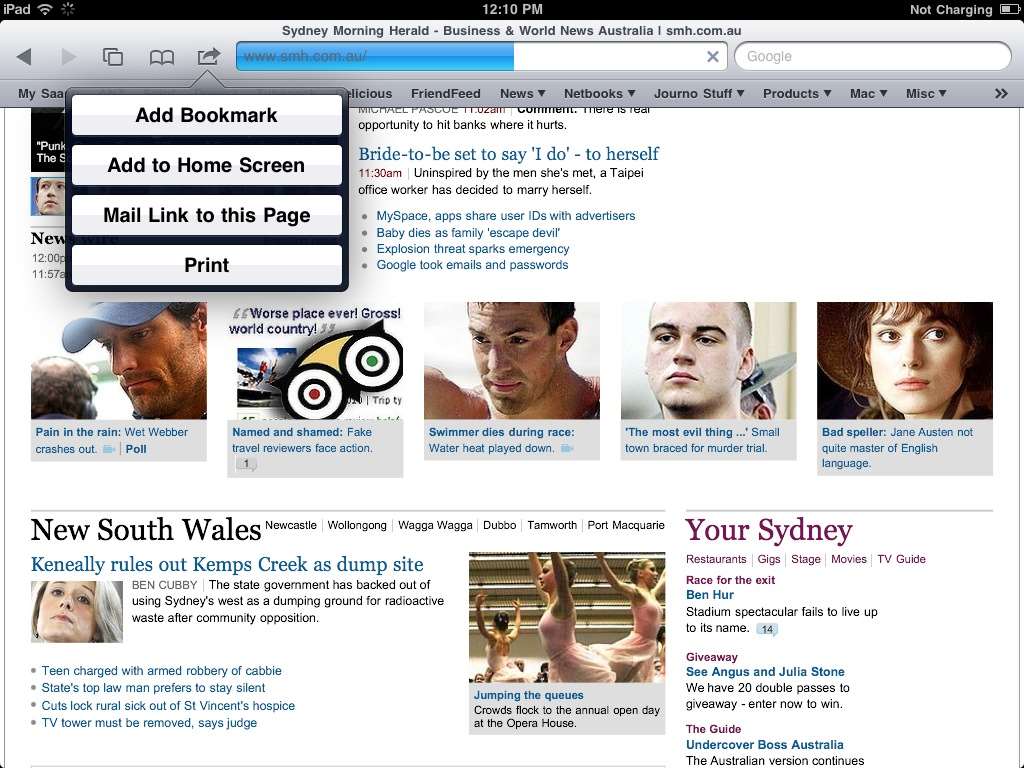Open the Bride-to-be marries herself story

pyautogui.click(x=508, y=155)
